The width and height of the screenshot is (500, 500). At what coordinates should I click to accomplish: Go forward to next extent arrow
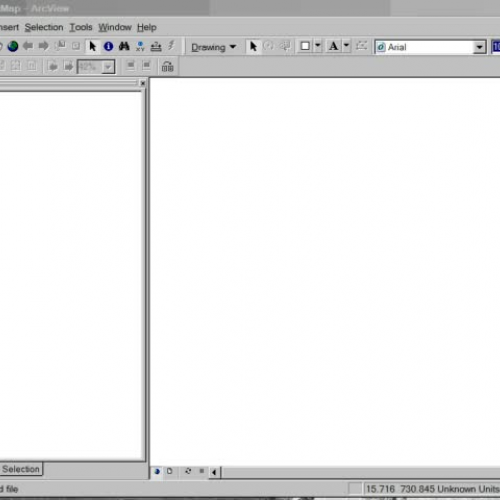point(43,46)
